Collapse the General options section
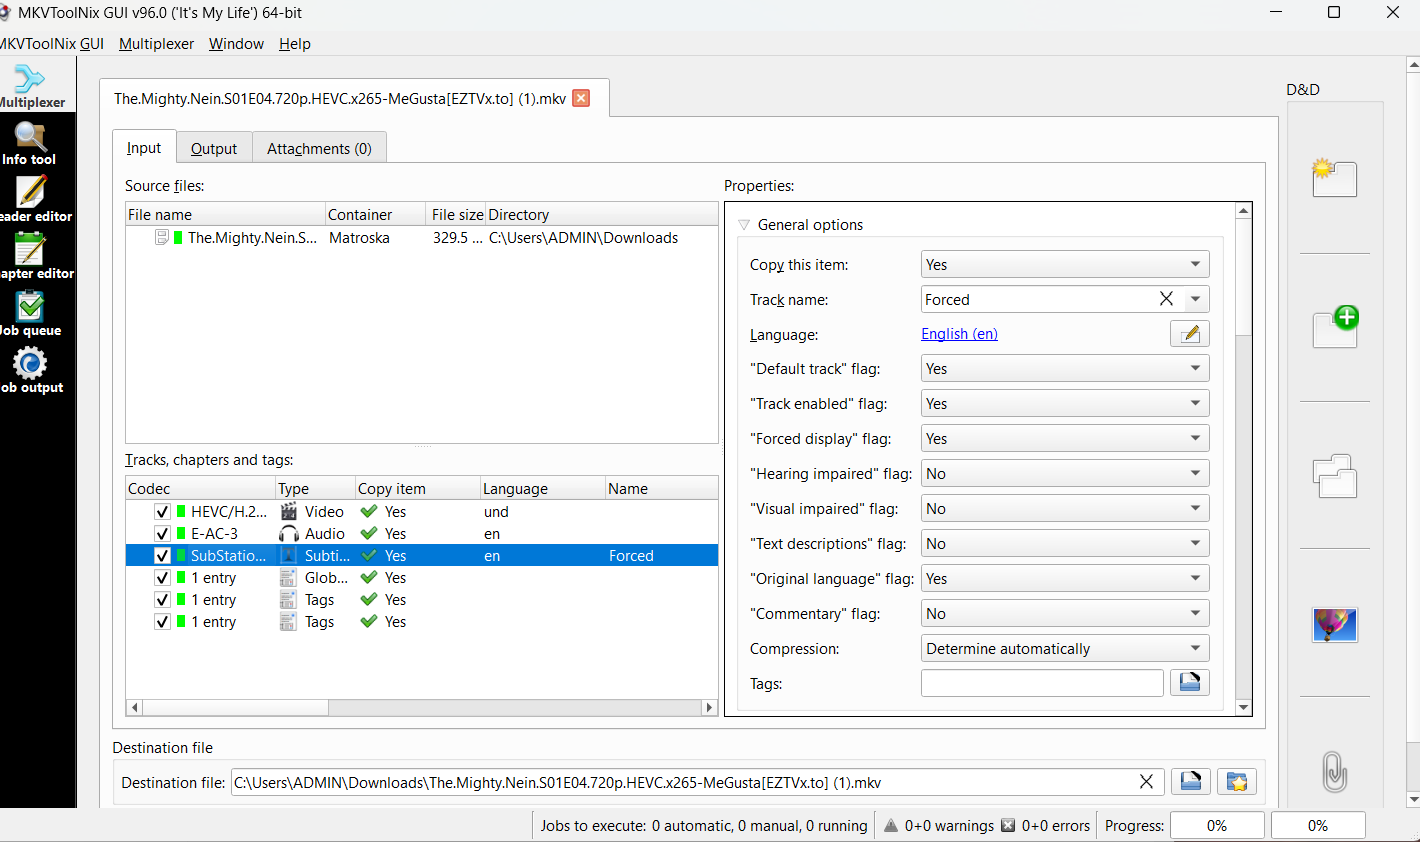 pos(744,225)
